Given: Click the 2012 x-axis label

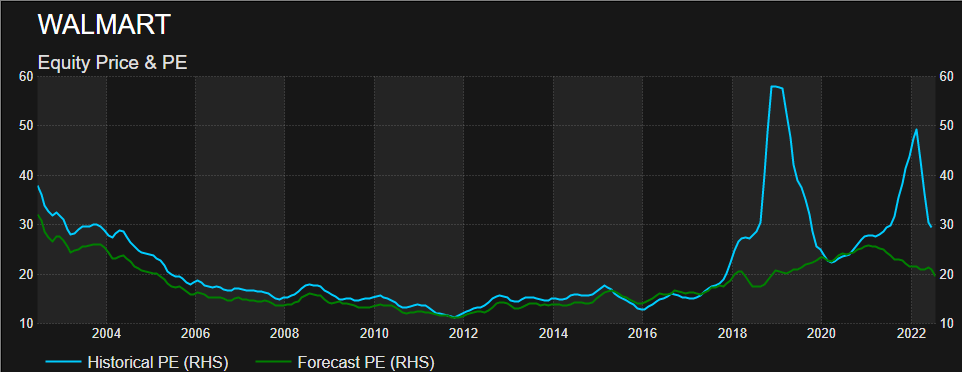Looking at the screenshot, I should click(x=463, y=333).
